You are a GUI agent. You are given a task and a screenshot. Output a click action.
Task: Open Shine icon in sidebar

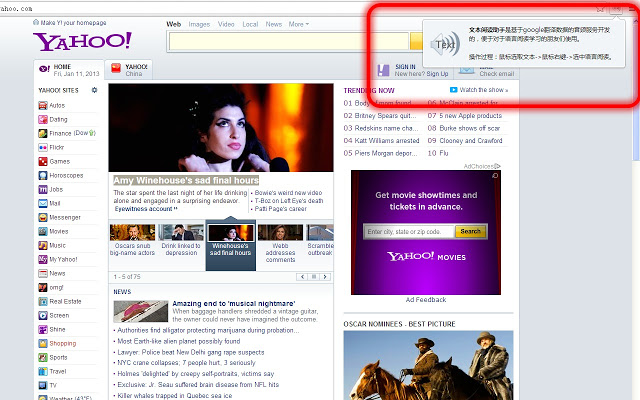[43, 329]
